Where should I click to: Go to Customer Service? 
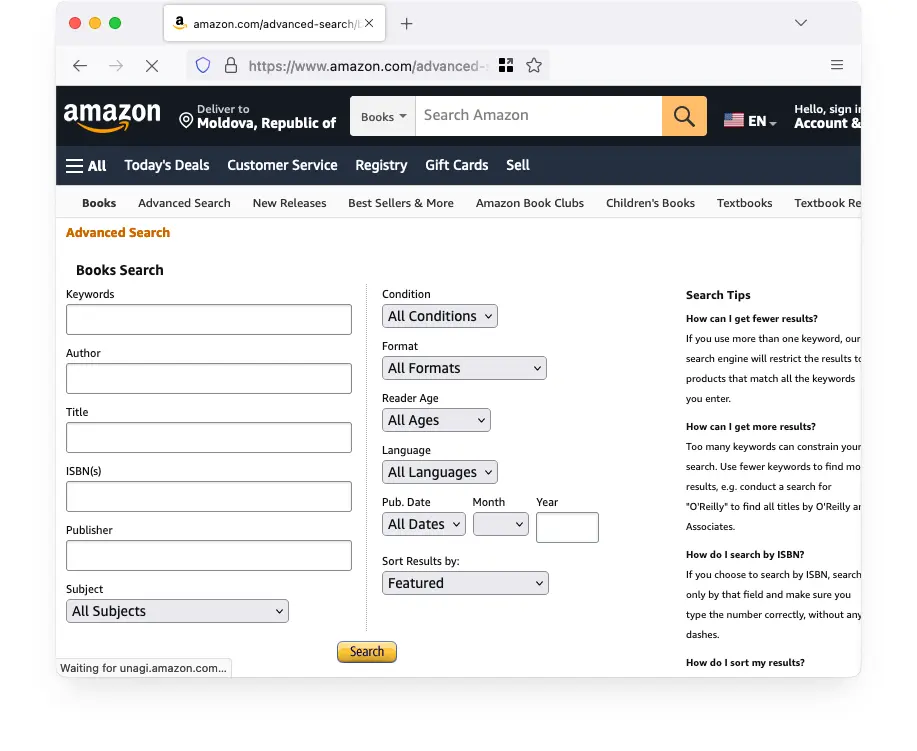(282, 166)
